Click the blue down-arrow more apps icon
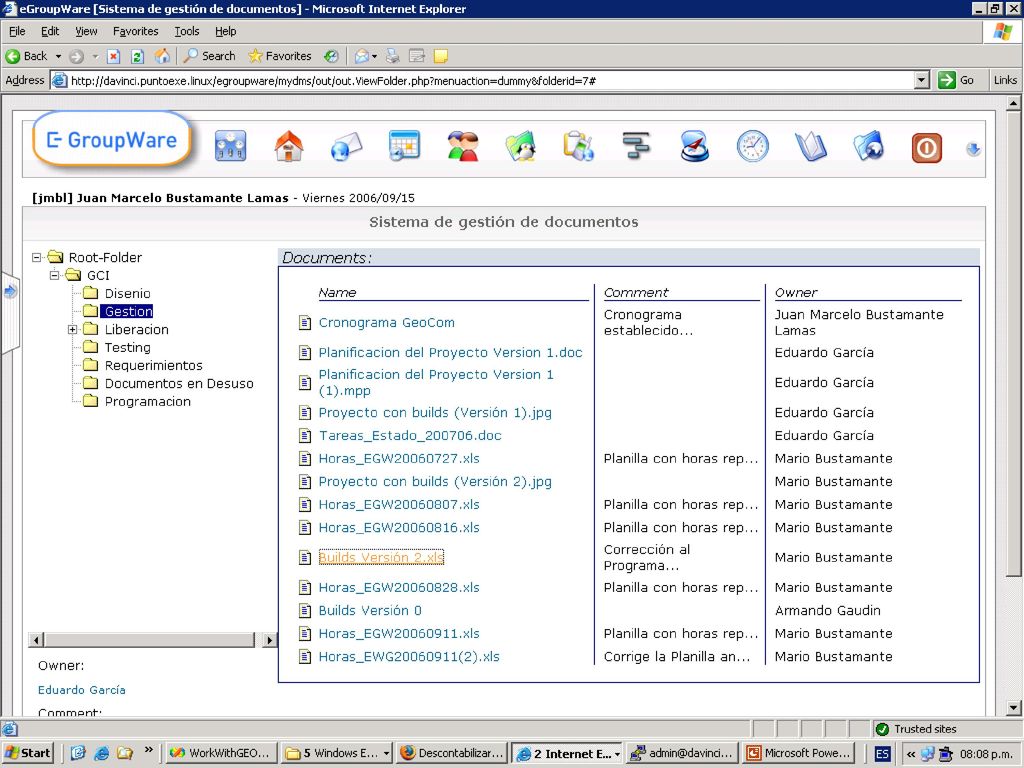The width and height of the screenshot is (1024, 768). click(973, 150)
